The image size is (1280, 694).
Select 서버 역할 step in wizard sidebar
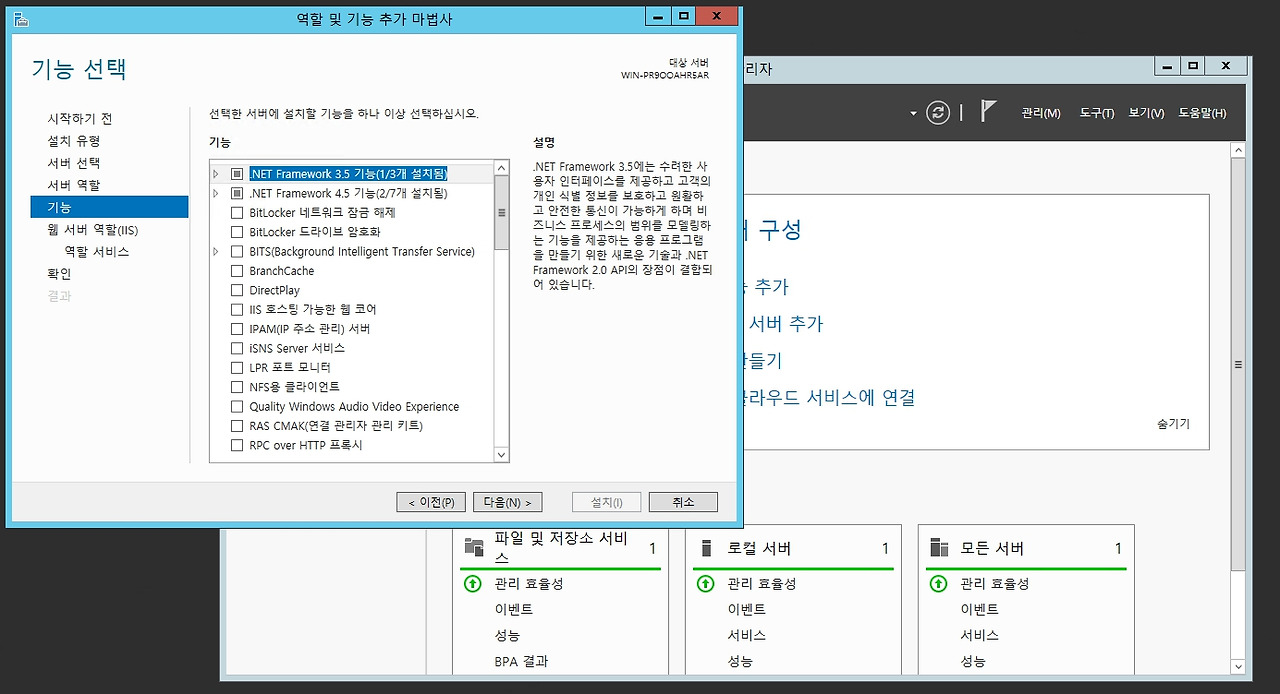[x=74, y=185]
